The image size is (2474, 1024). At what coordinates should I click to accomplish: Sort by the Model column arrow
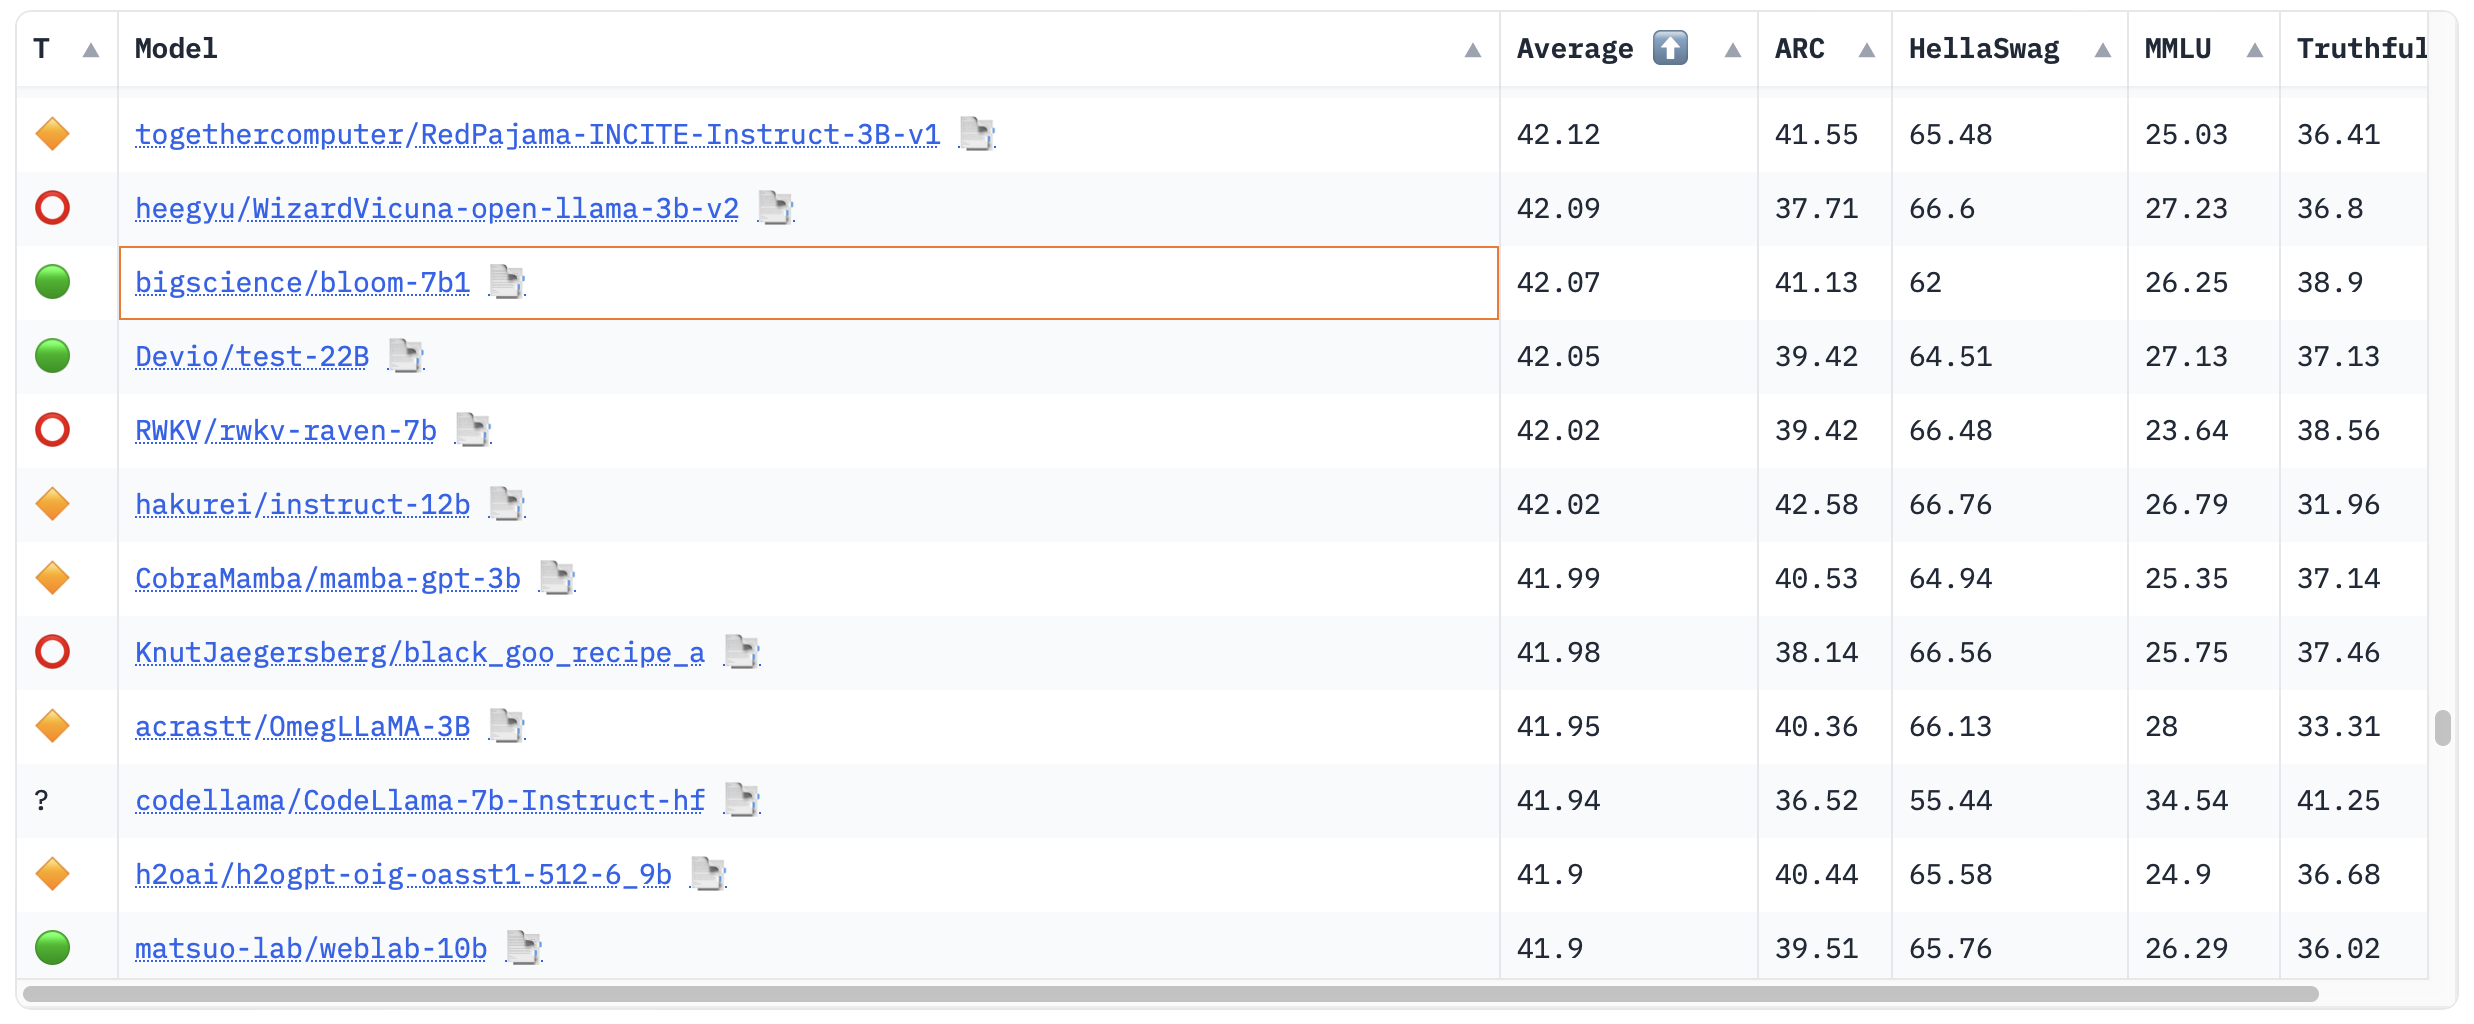coord(1473,50)
